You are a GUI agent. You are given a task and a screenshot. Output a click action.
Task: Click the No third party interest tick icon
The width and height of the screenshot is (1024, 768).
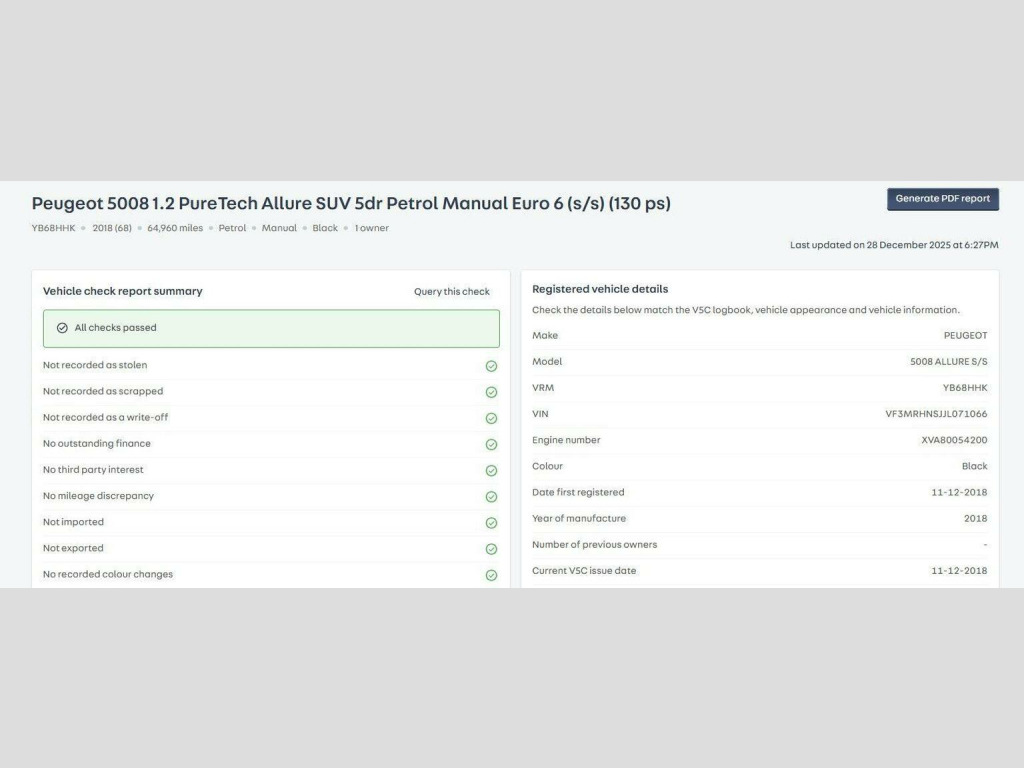[x=491, y=470]
